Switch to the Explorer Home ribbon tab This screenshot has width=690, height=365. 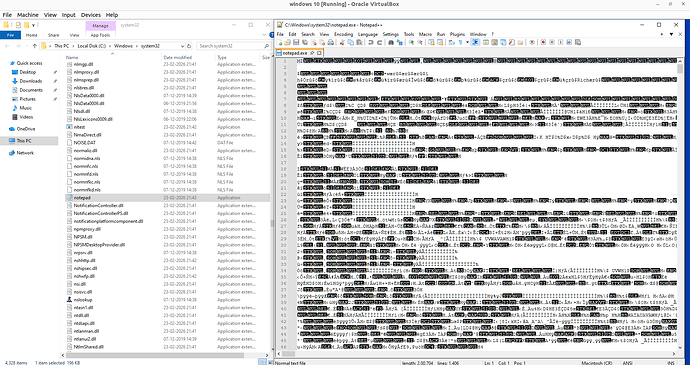pos(31,35)
